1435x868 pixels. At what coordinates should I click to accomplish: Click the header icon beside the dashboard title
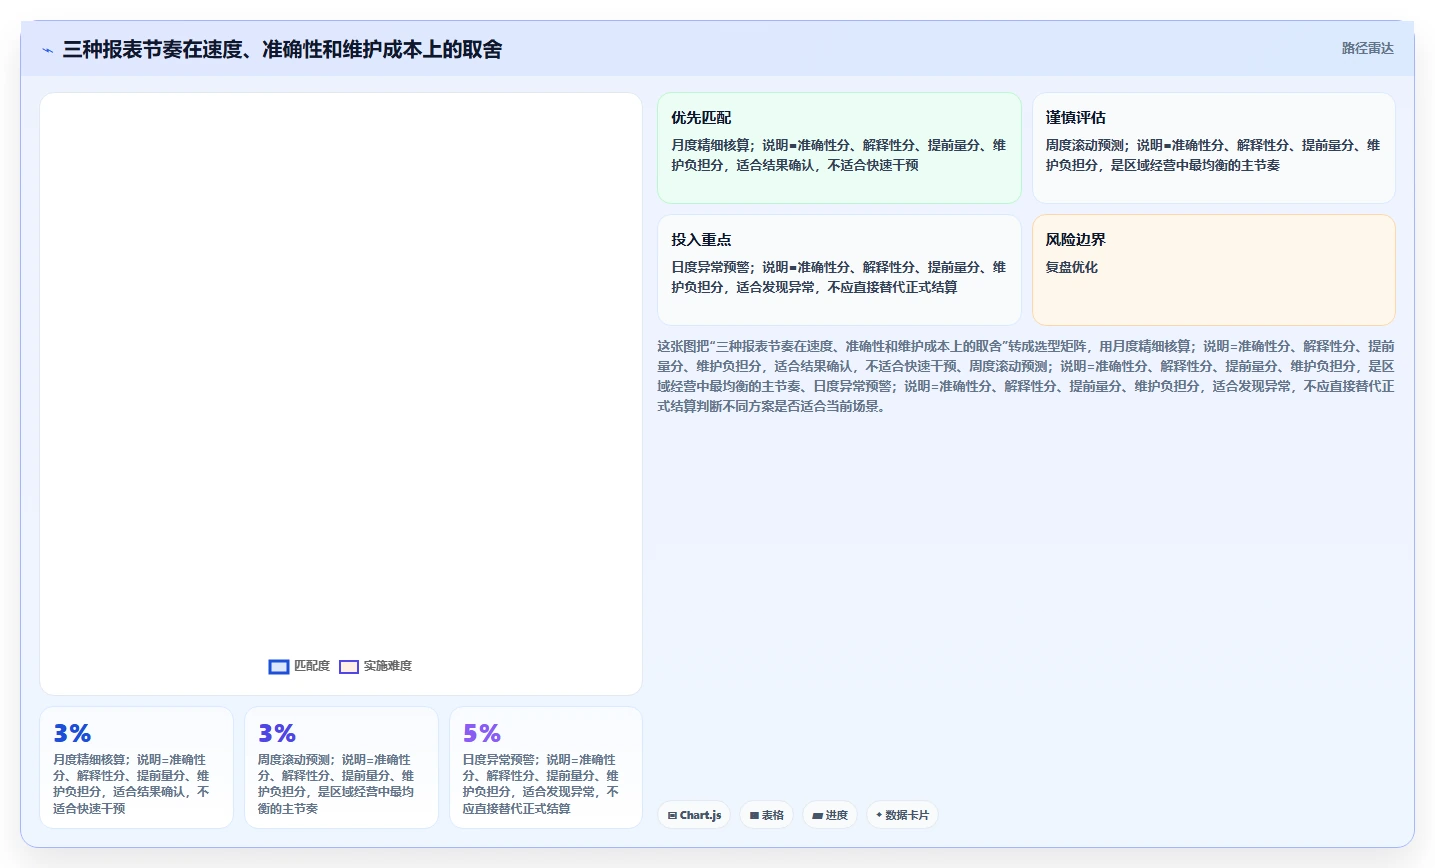(47, 50)
